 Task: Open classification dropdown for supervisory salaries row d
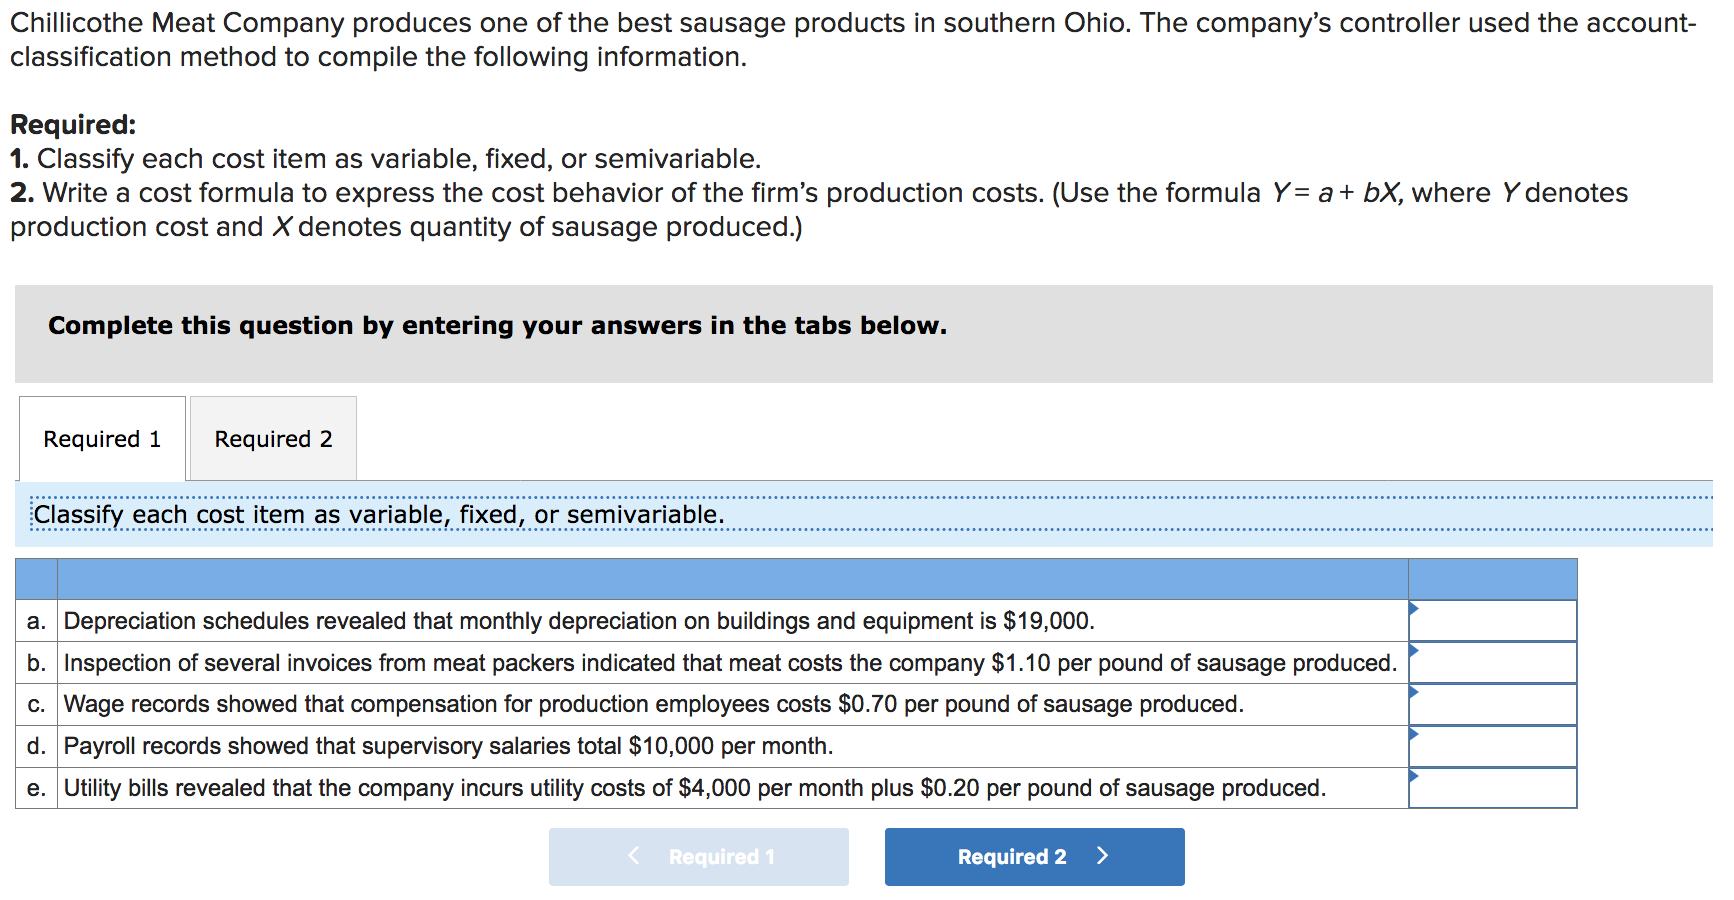pos(1493,746)
